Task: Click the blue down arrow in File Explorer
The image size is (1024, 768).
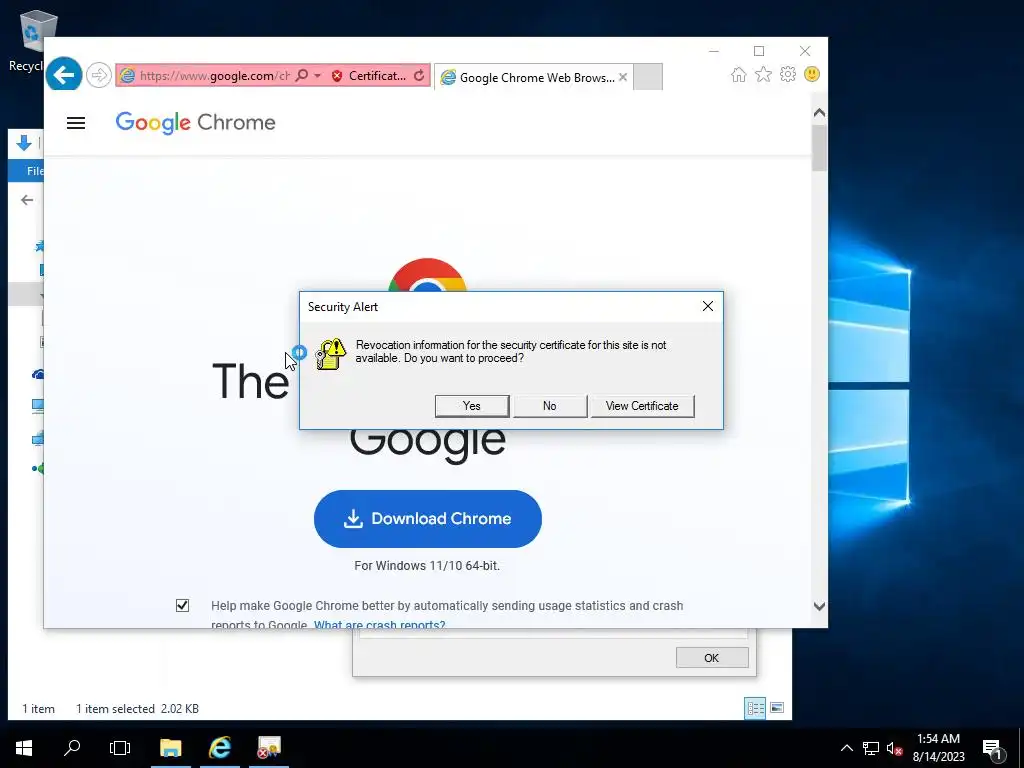Action: tap(24, 143)
